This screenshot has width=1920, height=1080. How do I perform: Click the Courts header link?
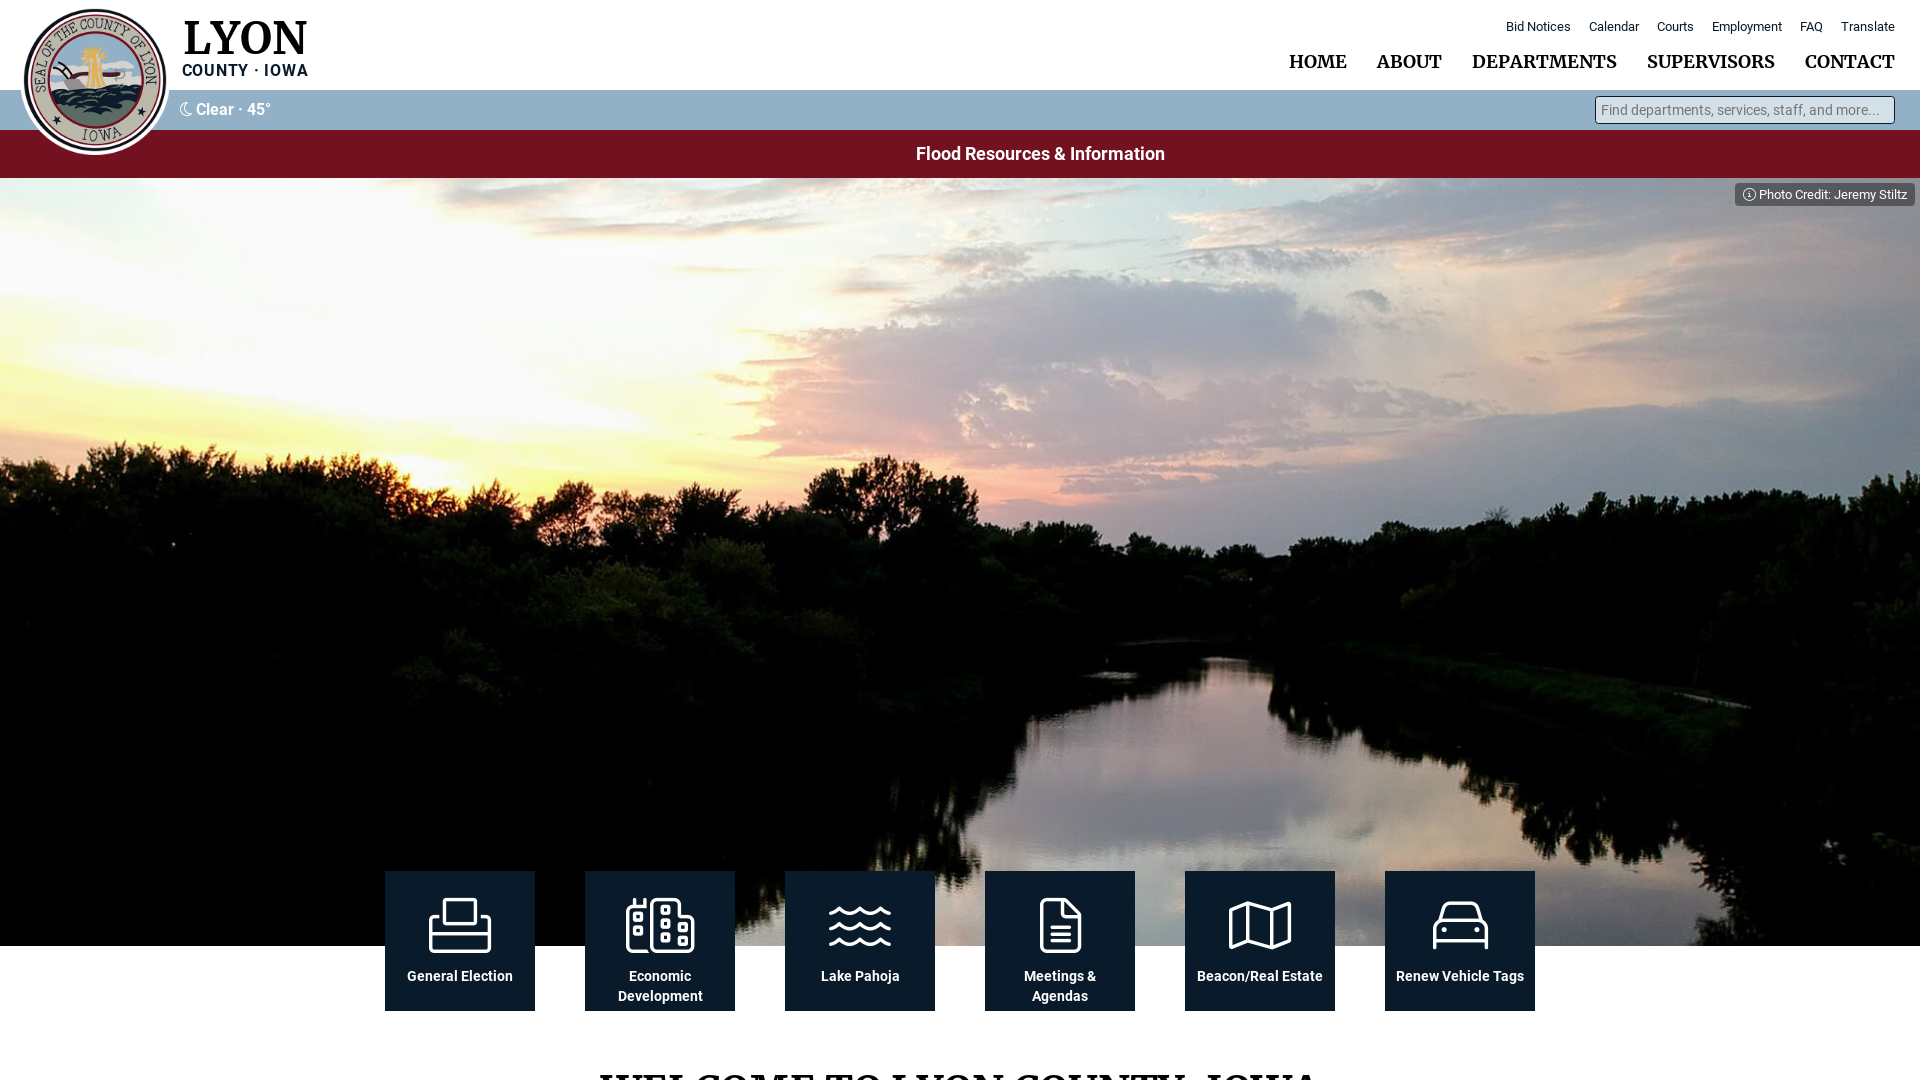[1675, 26]
